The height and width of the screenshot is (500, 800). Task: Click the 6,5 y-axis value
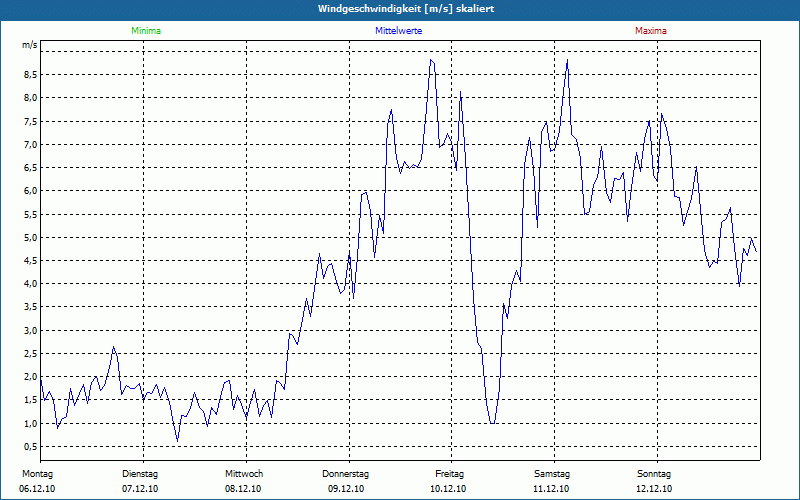coord(30,168)
